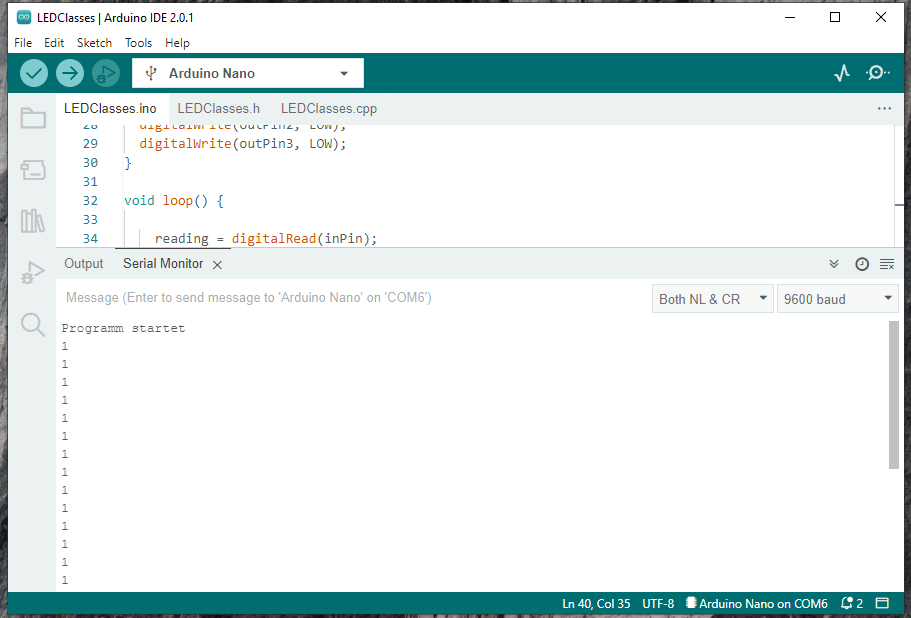Click the Verify checkmark button
Viewport: 911px width, 618px height.
pyautogui.click(x=34, y=73)
